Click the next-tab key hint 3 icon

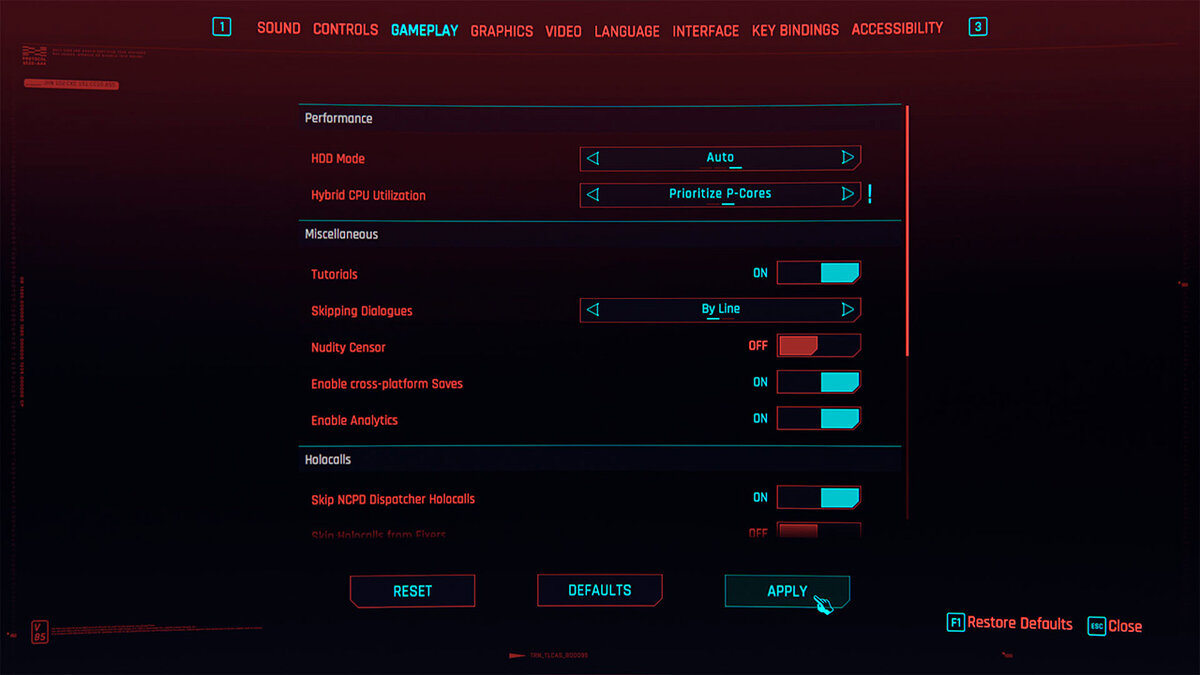pos(978,27)
